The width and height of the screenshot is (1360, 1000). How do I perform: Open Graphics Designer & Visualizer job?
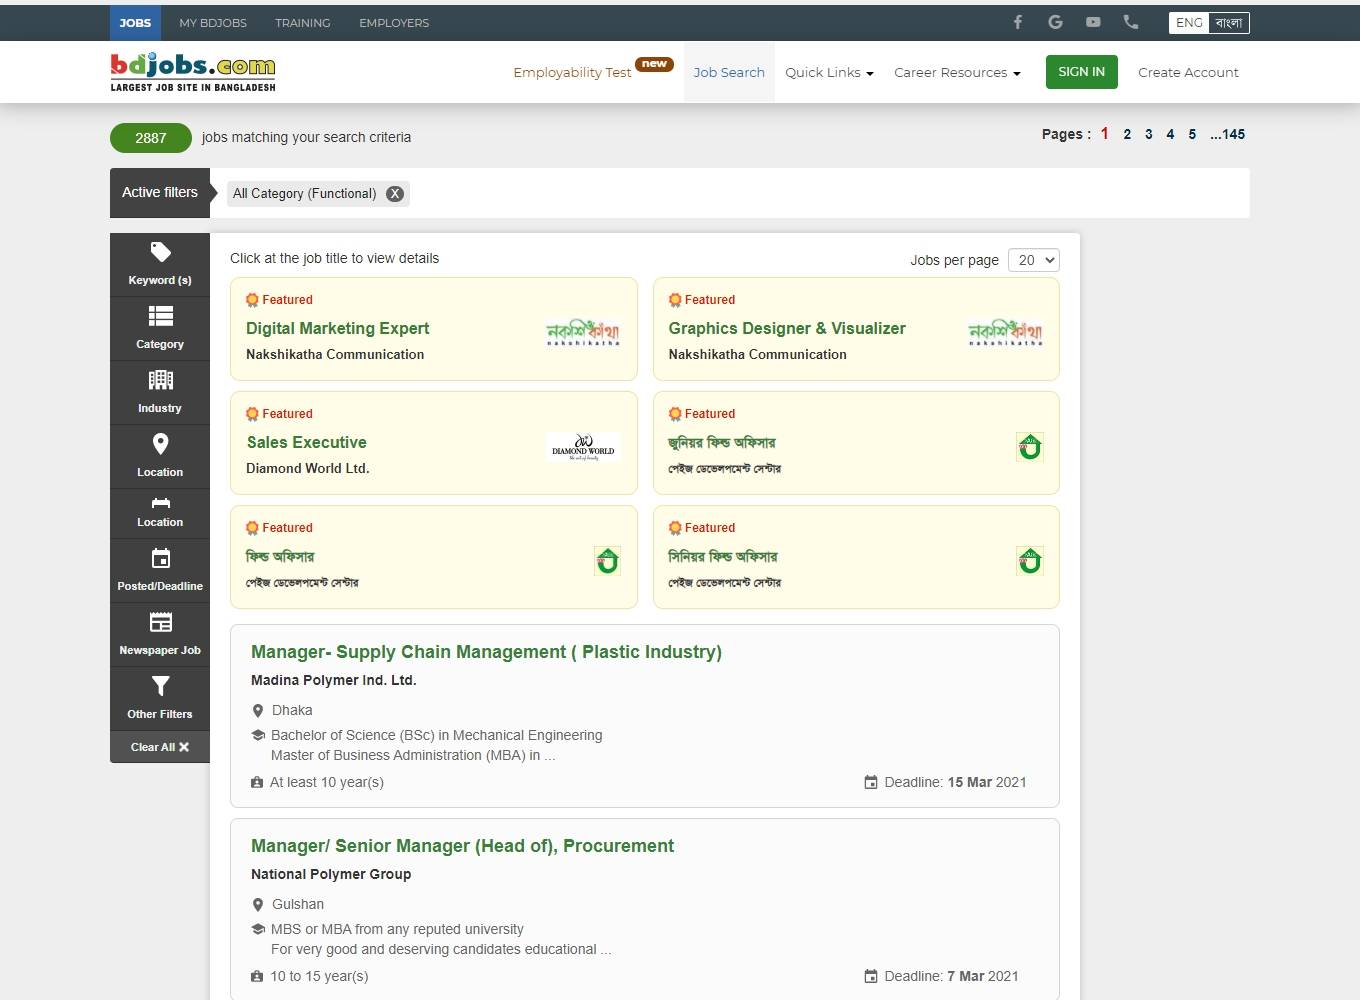(787, 328)
